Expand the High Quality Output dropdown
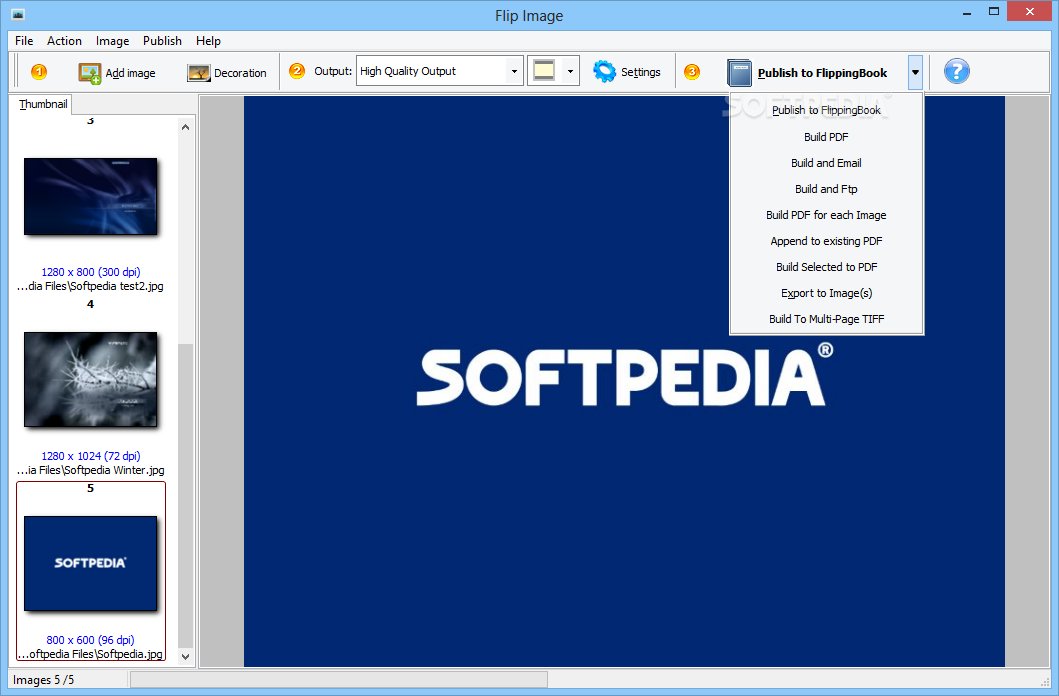This screenshot has height=696, width=1059. (x=514, y=72)
